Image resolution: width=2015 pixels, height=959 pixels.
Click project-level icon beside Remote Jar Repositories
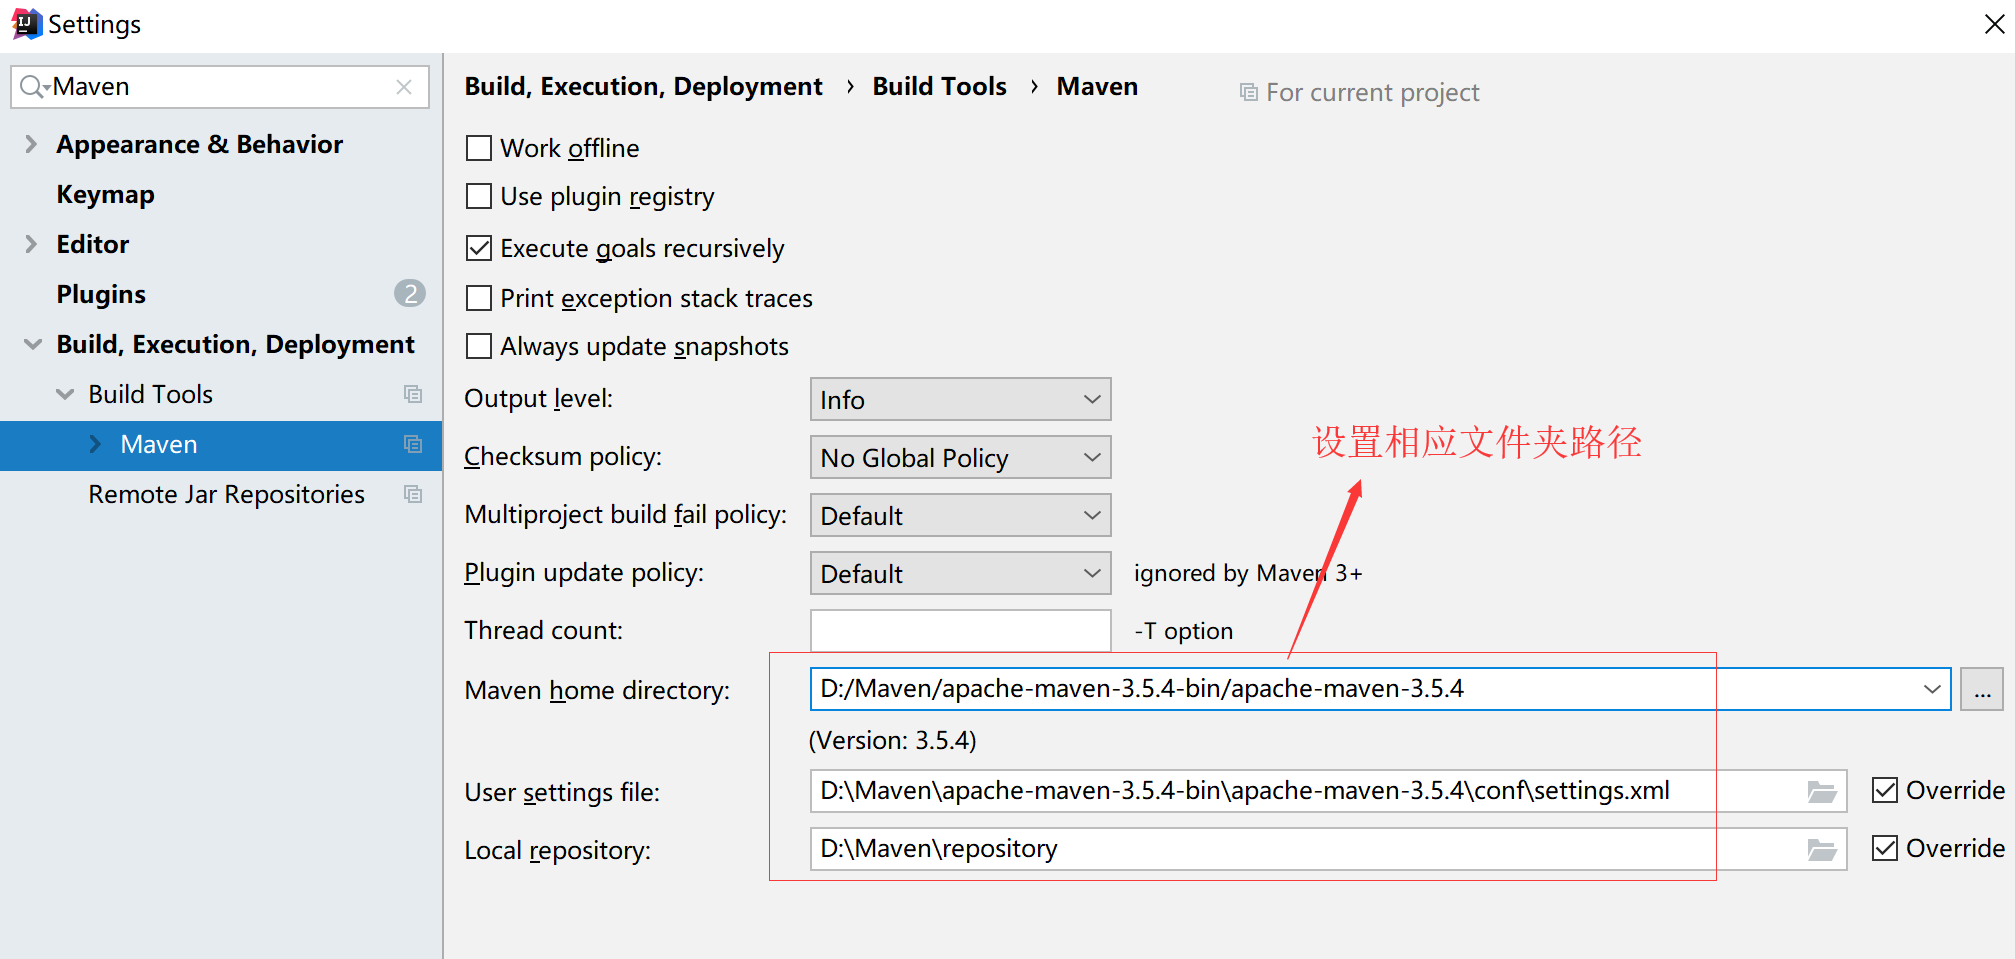click(413, 494)
